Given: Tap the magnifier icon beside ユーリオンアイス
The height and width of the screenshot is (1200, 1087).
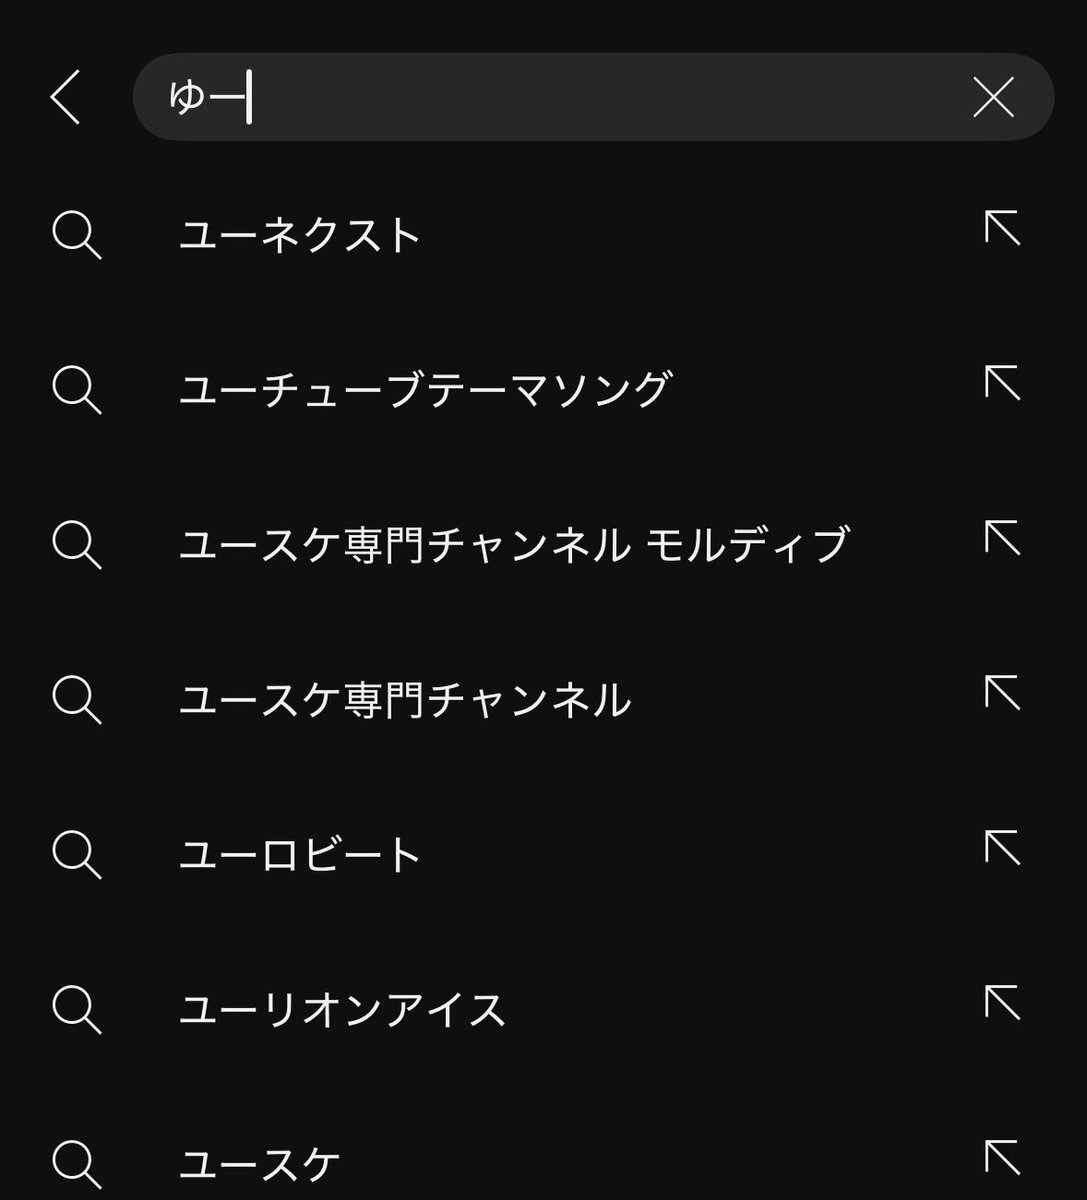Looking at the screenshot, I should (77, 1008).
